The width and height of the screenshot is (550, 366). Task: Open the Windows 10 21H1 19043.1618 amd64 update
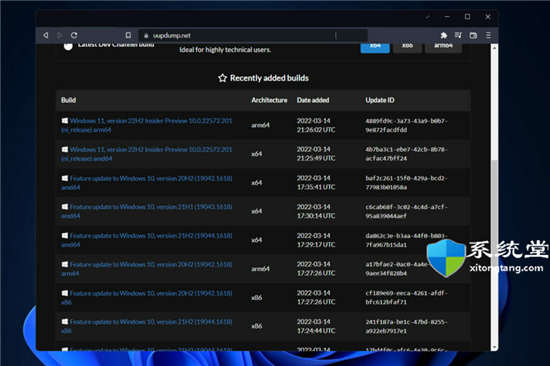point(147,211)
